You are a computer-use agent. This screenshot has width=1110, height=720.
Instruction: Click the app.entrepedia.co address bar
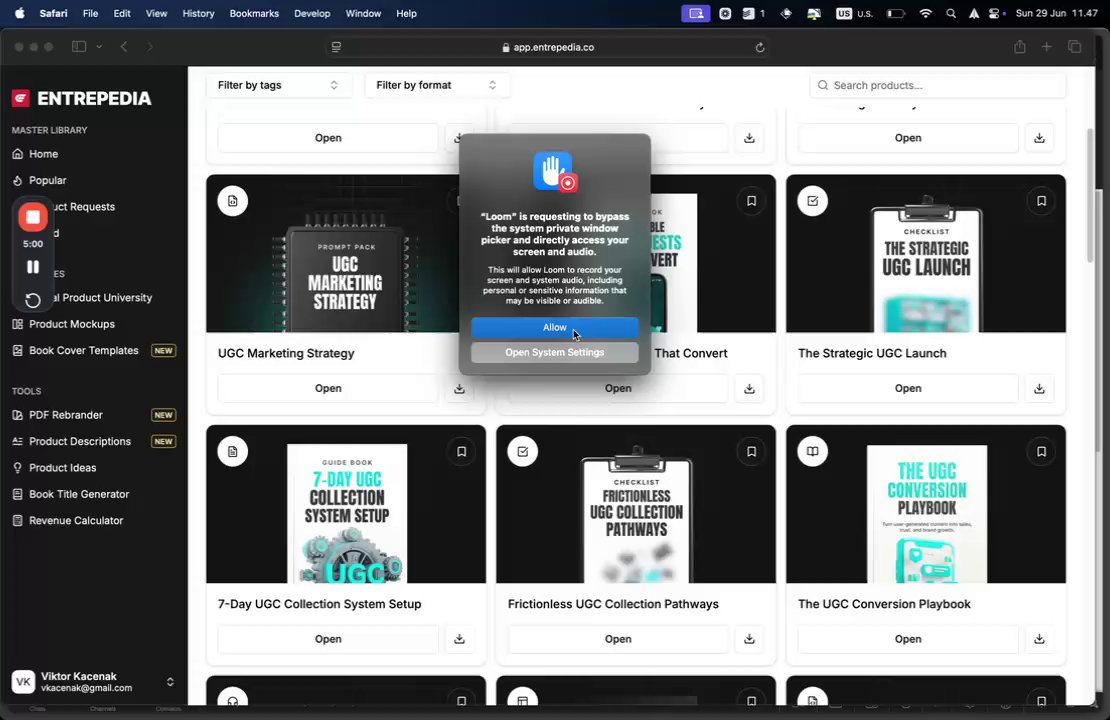pyautogui.click(x=548, y=47)
